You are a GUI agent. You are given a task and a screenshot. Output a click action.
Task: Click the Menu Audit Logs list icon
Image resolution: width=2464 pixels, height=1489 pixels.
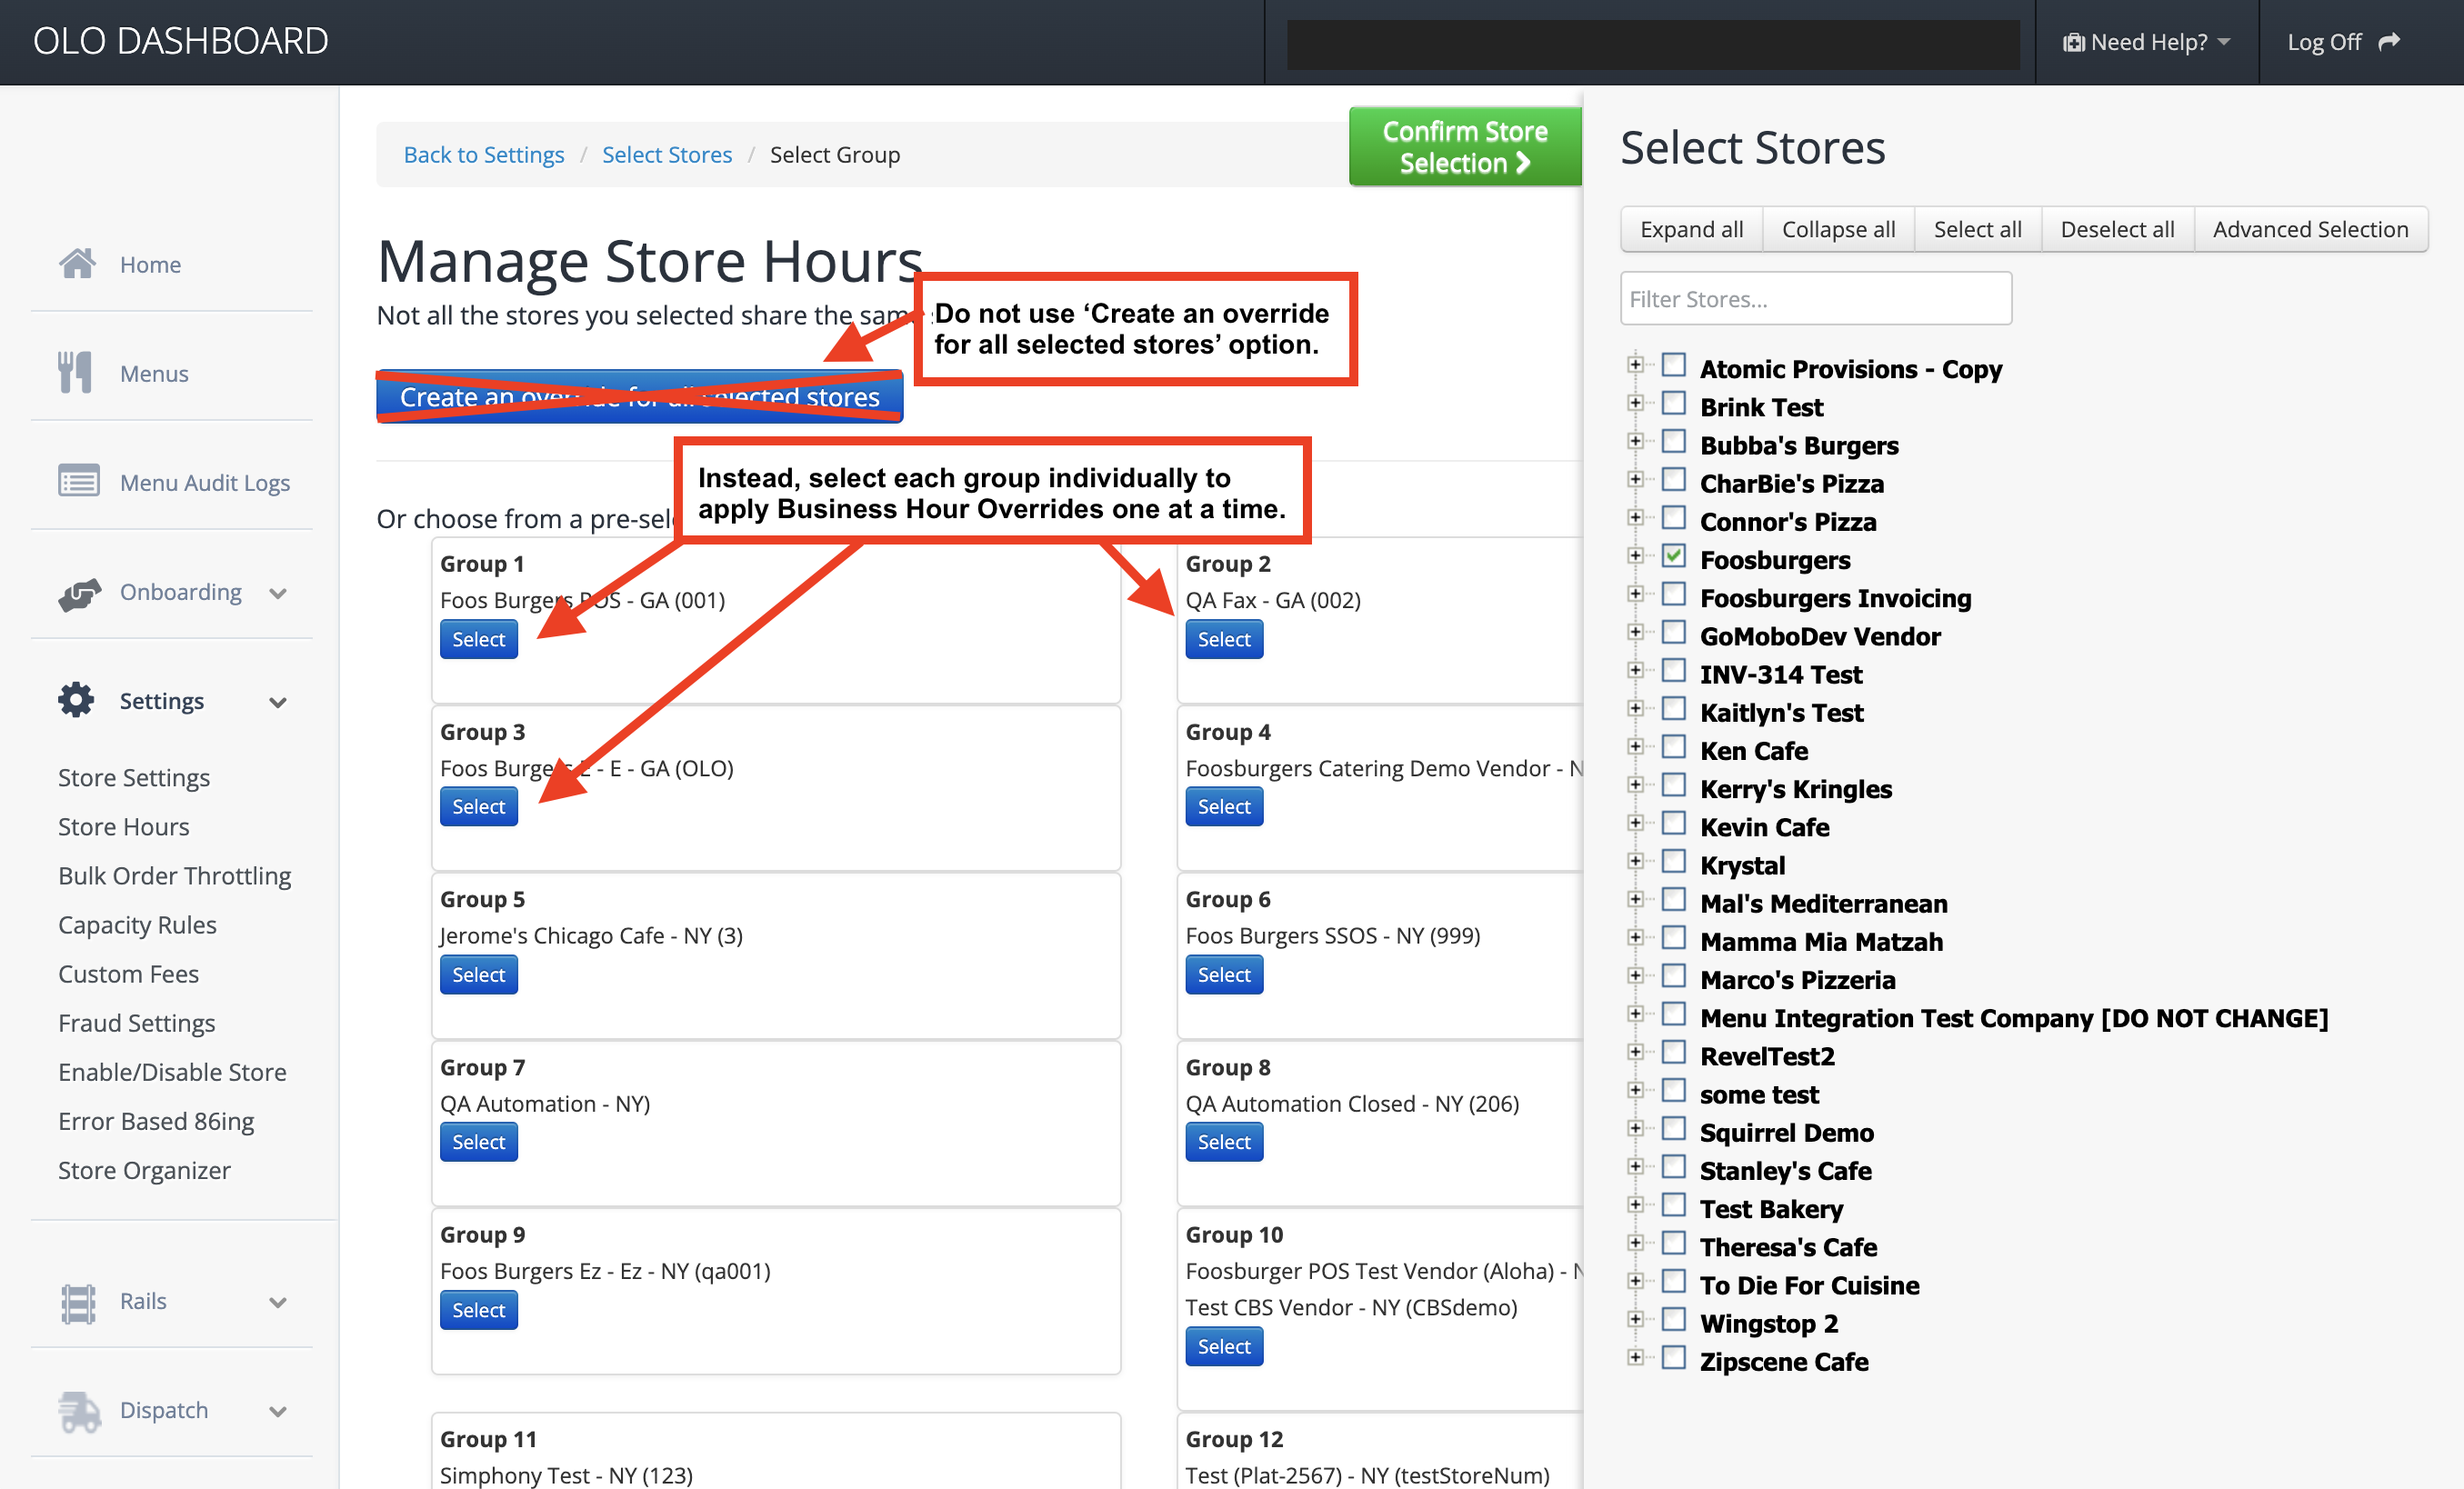(x=78, y=481)
